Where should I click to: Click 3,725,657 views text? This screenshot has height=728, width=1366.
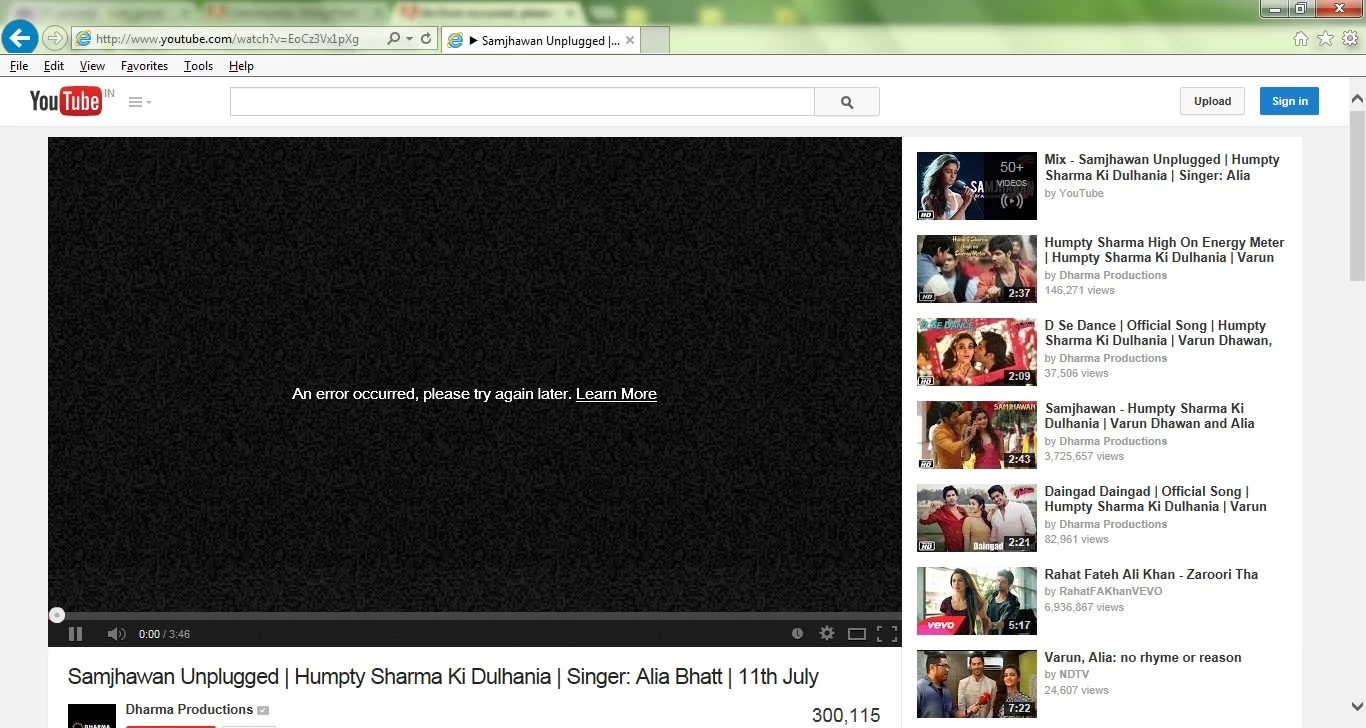(x=1084, y=456)
